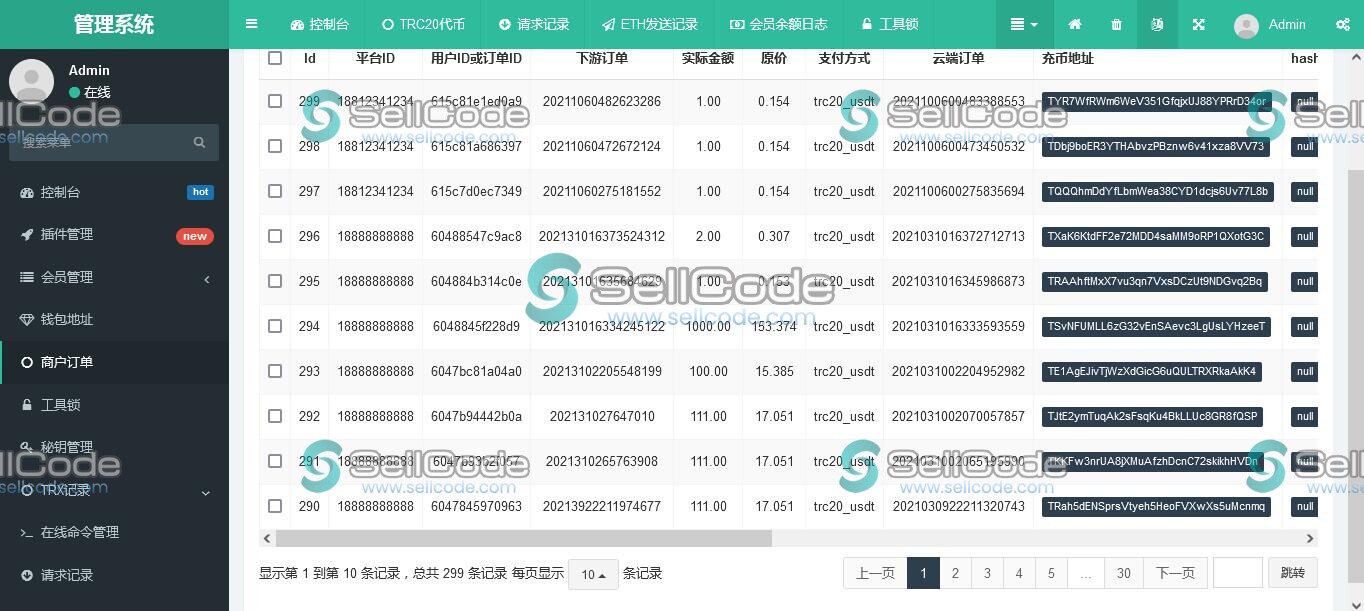The image size is (1364, 611).
Task: Click the 充币地址 column header
Action: (1068, 58)
